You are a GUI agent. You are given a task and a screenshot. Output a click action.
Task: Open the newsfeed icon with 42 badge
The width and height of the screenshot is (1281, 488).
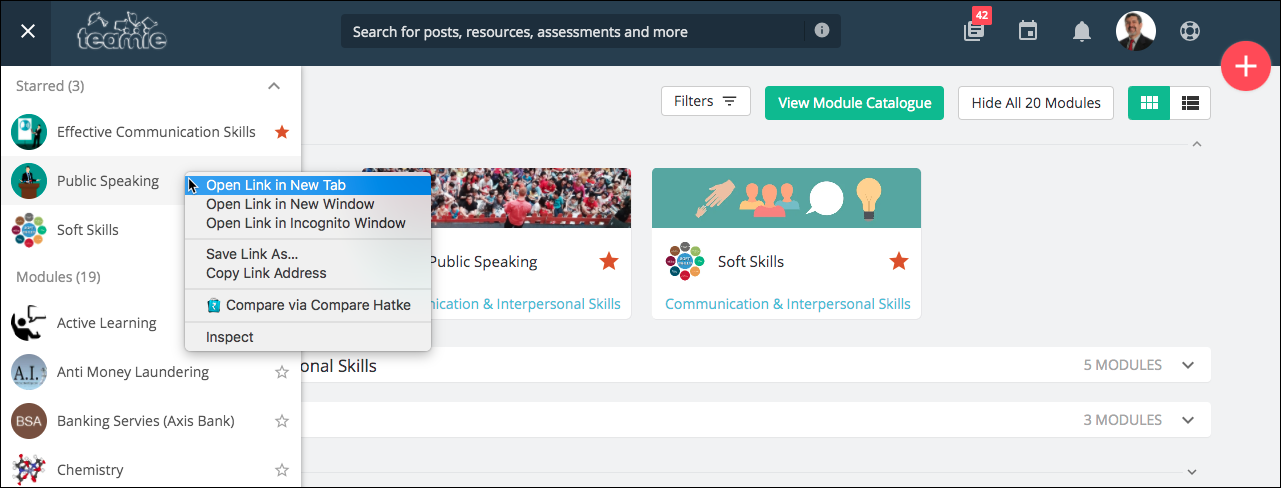(974, 31)
